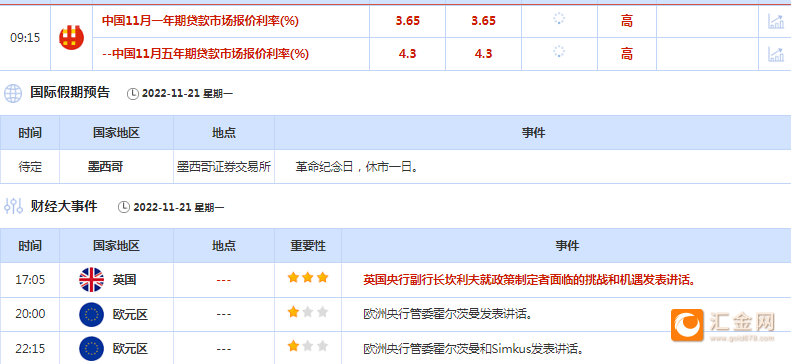Image resolution: width=791 pixels, height=364 pixels.
Task: Click the 3.65 previous value of one-year rate
Action: (408, 21)
